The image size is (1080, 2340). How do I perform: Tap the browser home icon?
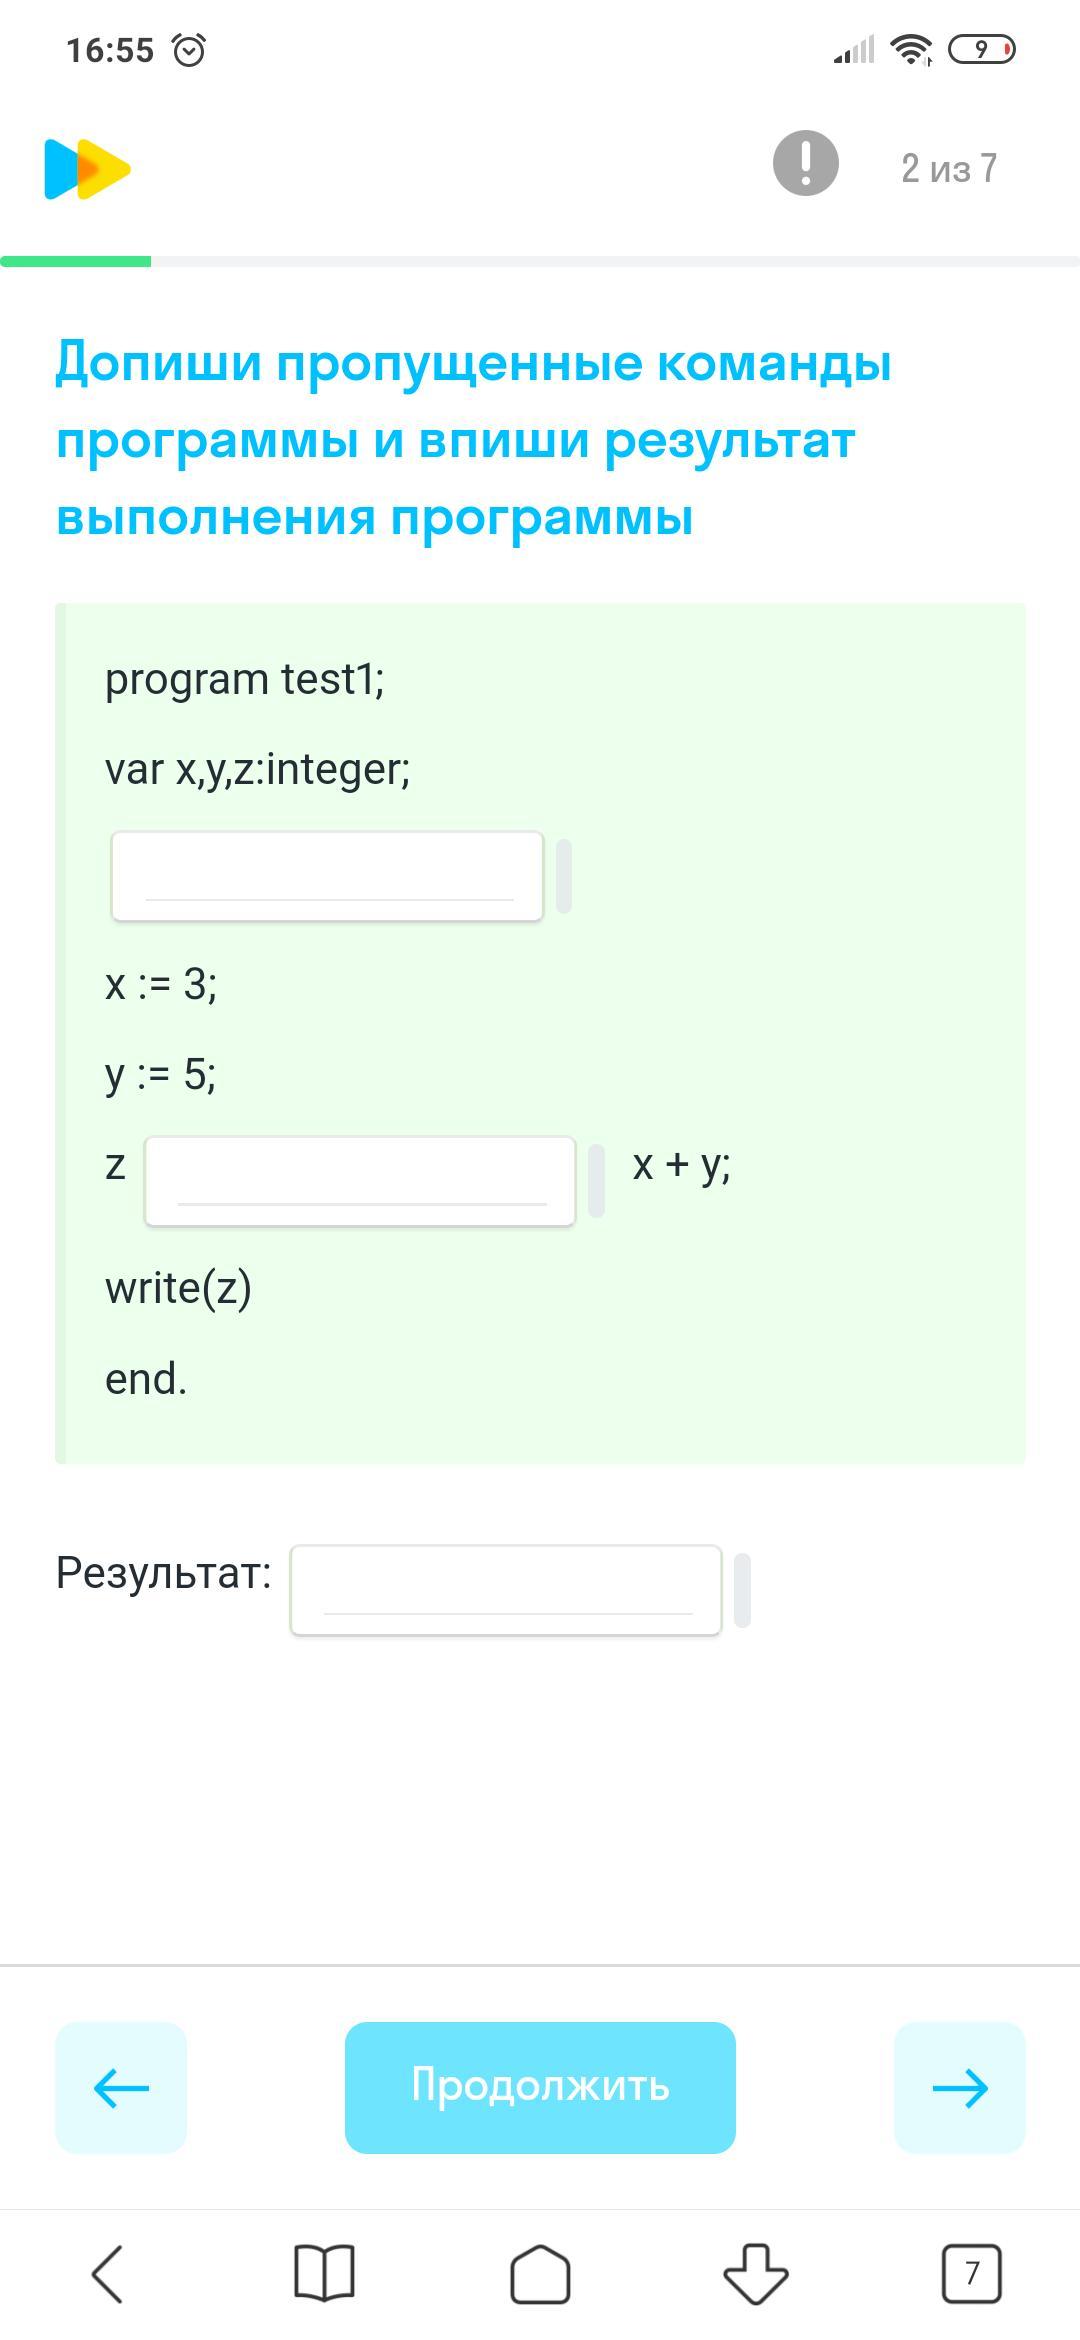pyautogui.click(x=540, y=2273)
